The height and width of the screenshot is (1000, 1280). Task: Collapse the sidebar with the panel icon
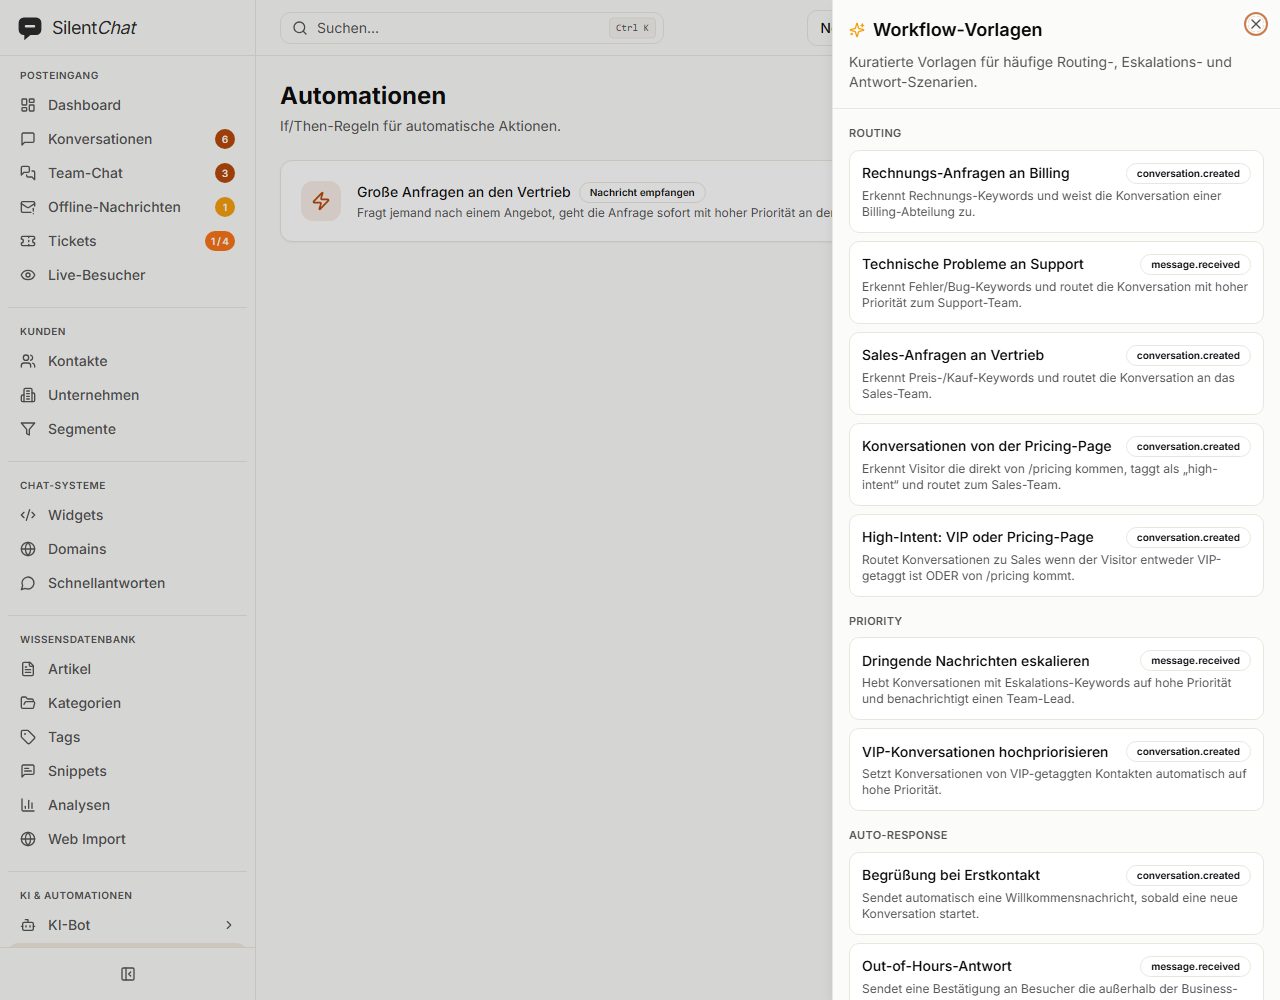tap(128, 974)
